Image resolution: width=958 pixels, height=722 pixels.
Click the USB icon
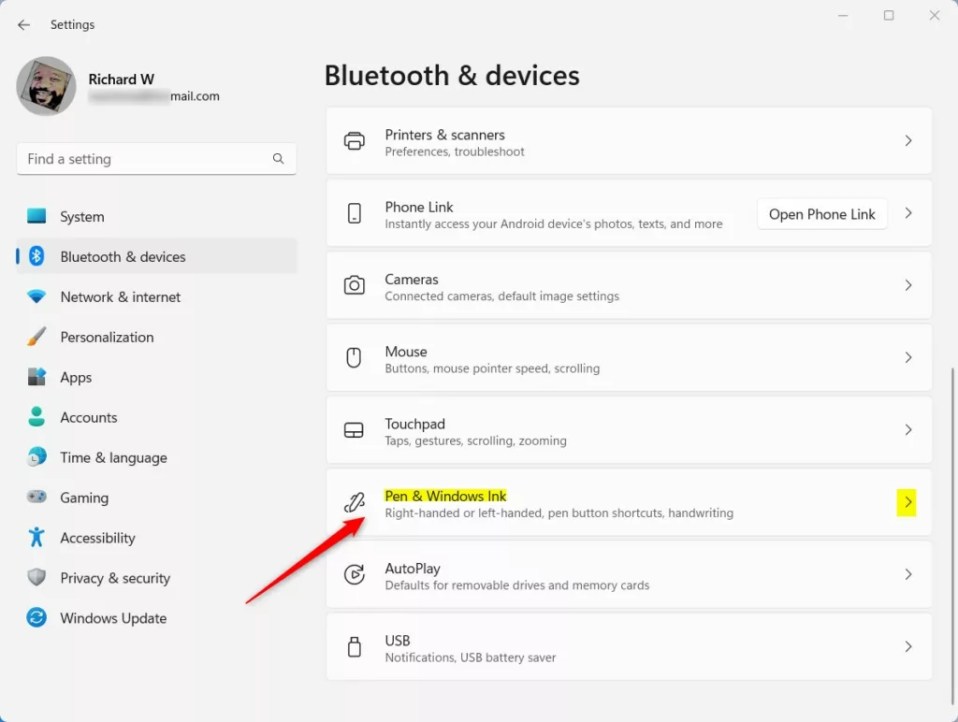354,647
